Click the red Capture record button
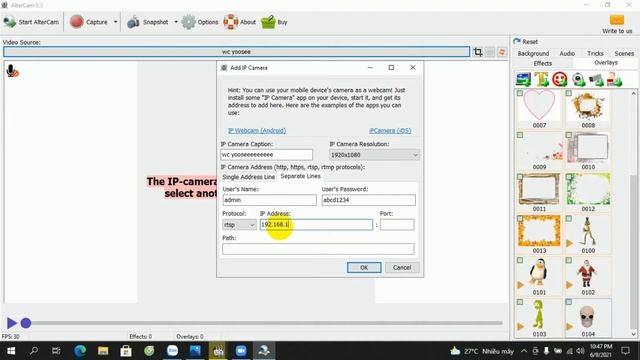 76,22
